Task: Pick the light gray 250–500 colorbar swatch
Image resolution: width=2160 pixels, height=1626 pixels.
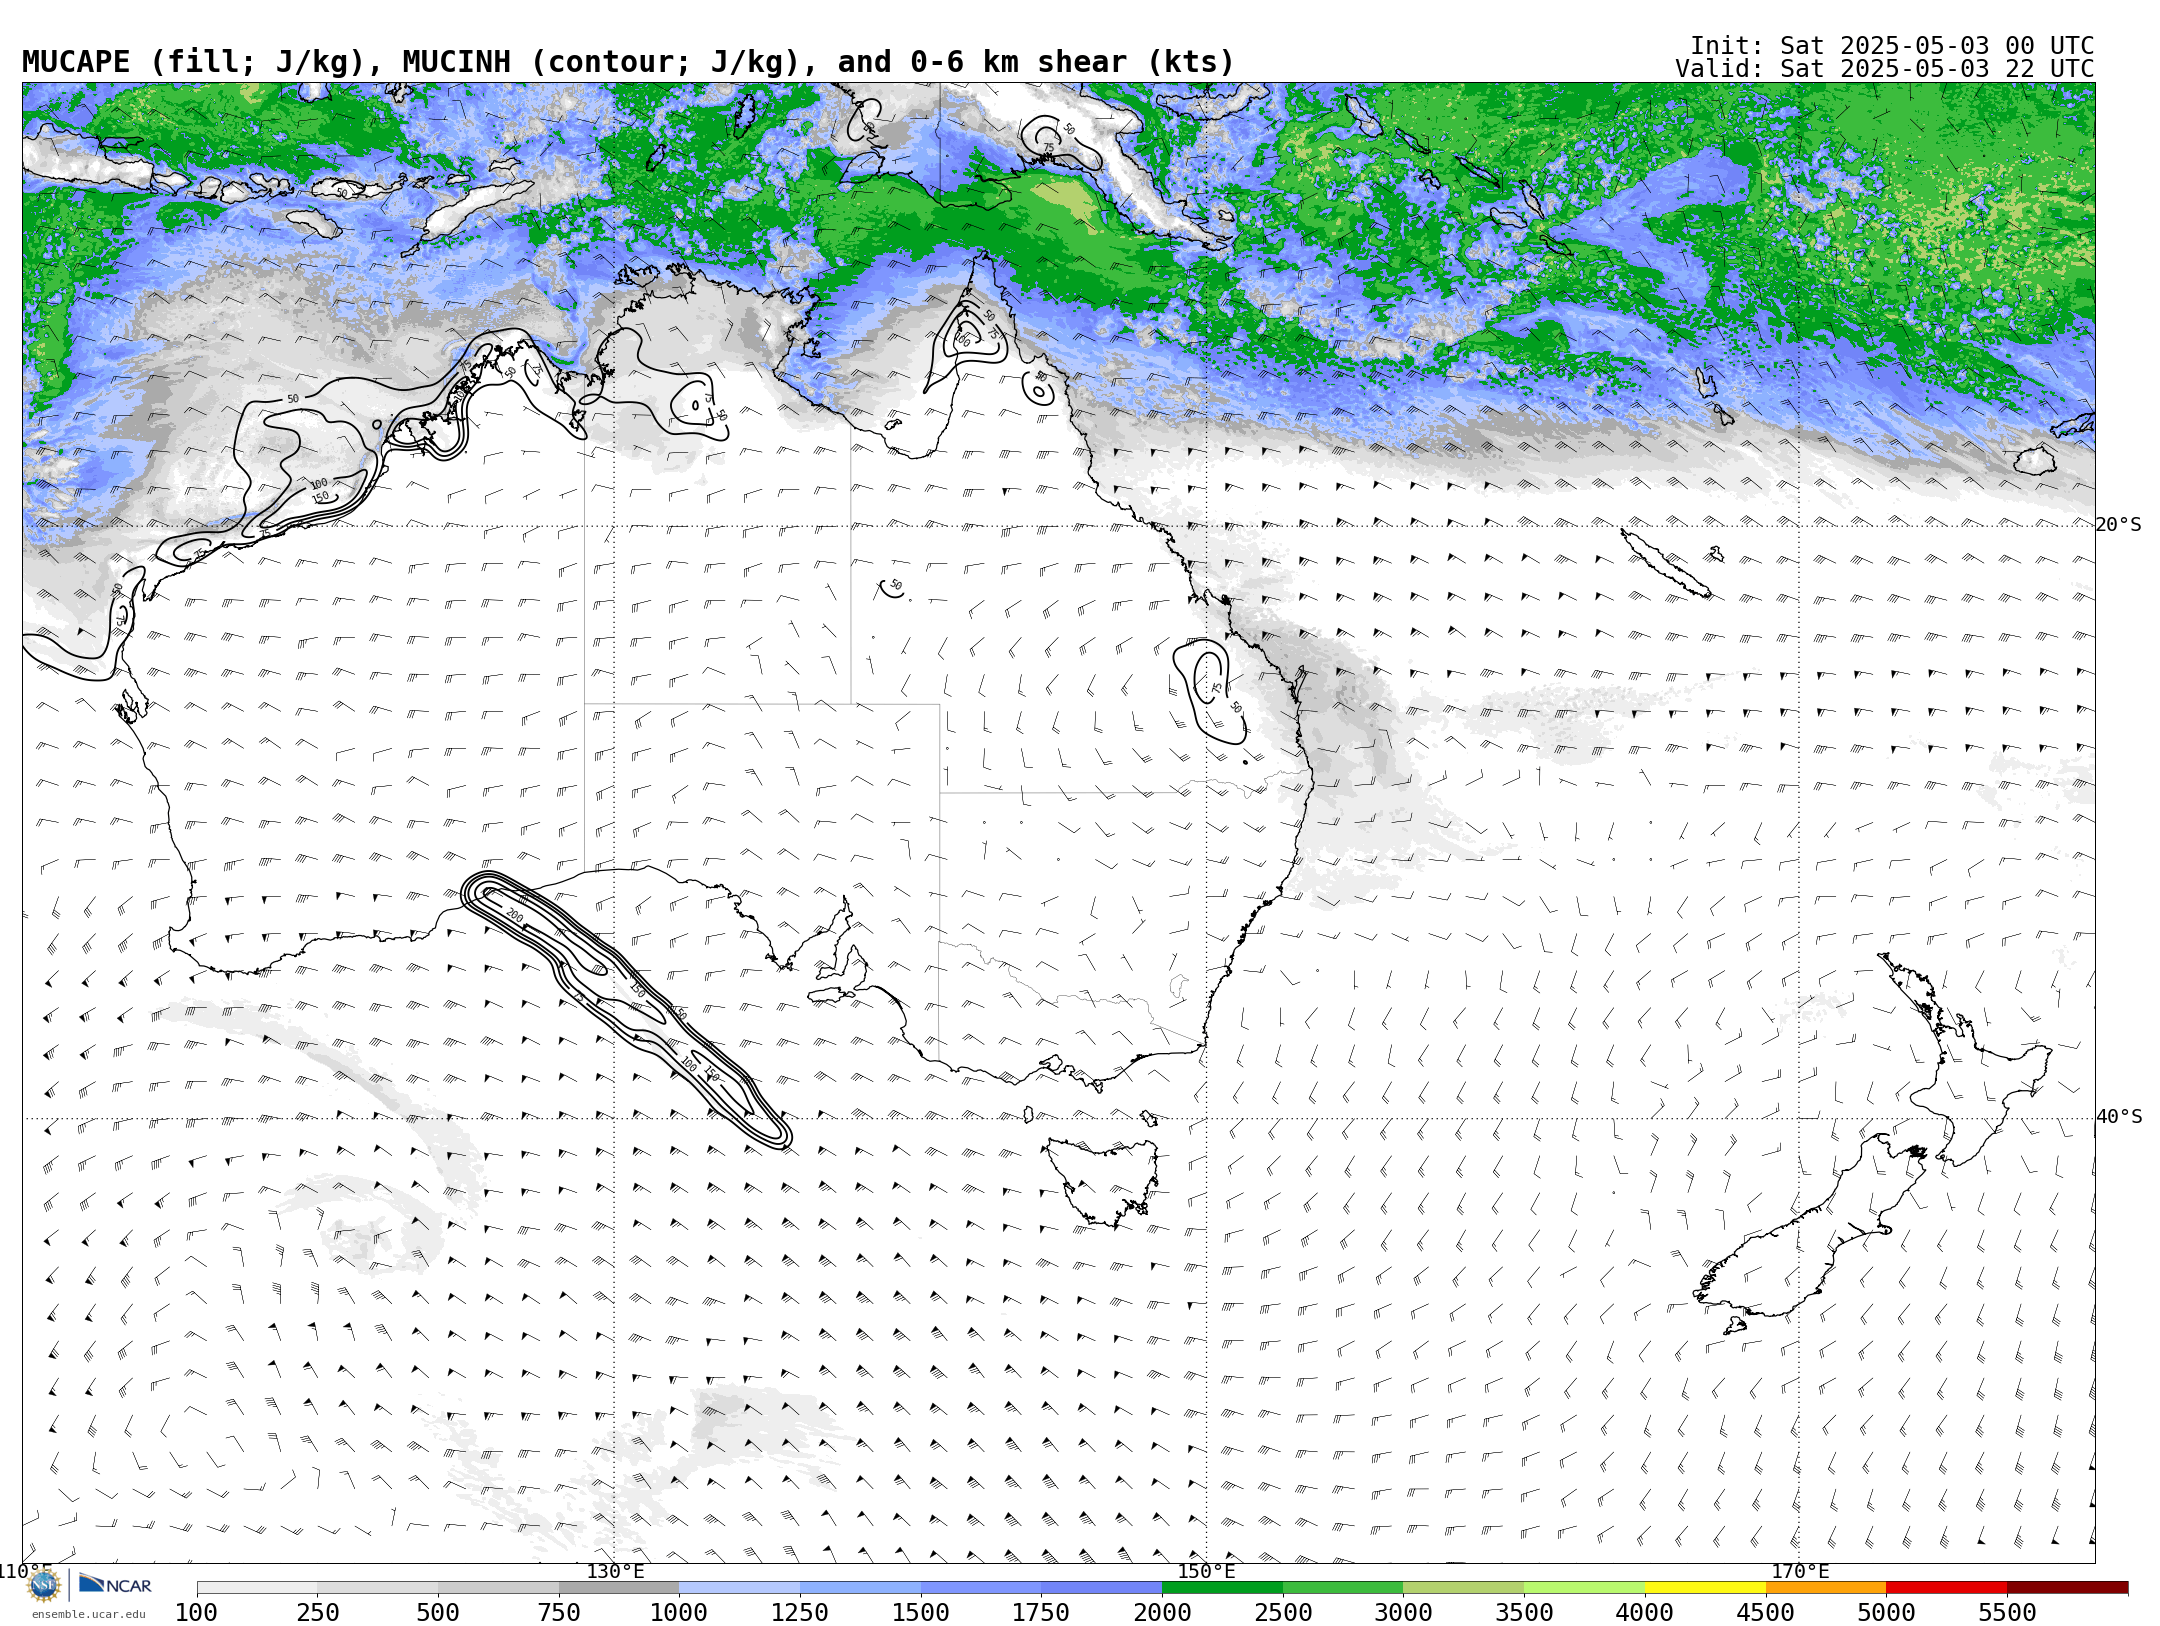Action: [378, 1587]
